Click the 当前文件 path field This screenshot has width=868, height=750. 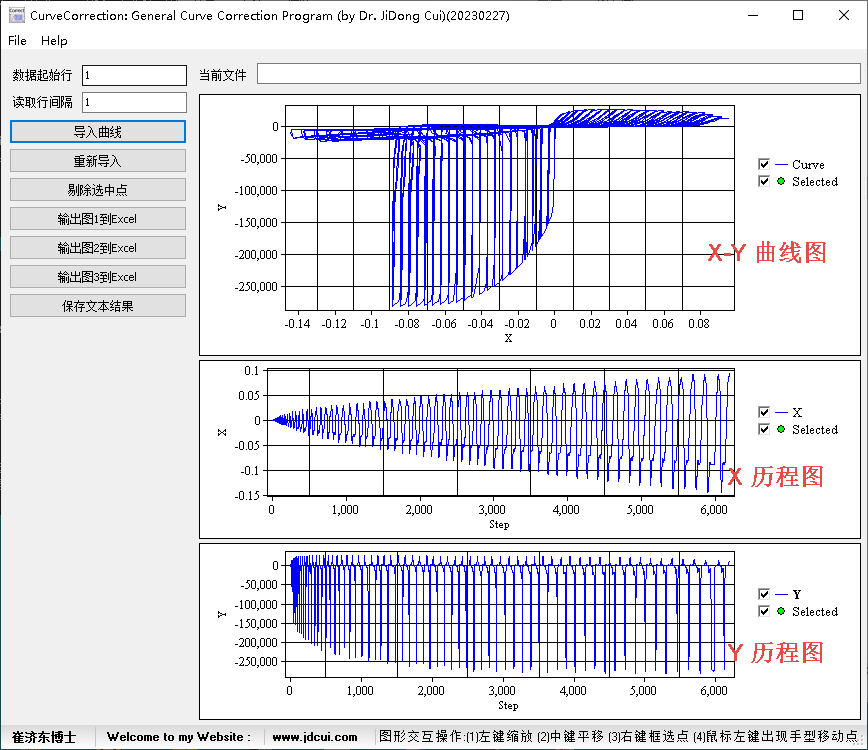coord(559,74)
